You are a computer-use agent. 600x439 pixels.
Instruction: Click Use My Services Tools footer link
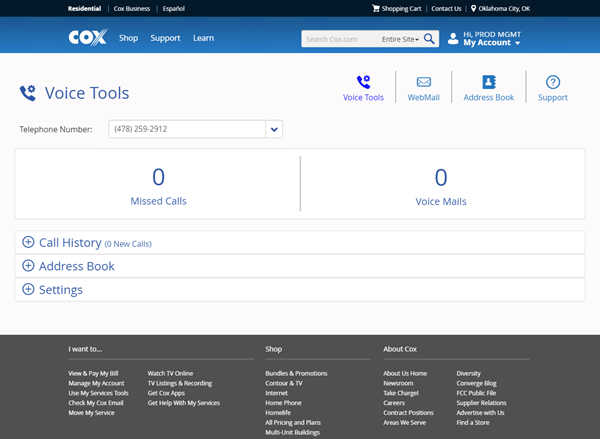coord(98,393)
